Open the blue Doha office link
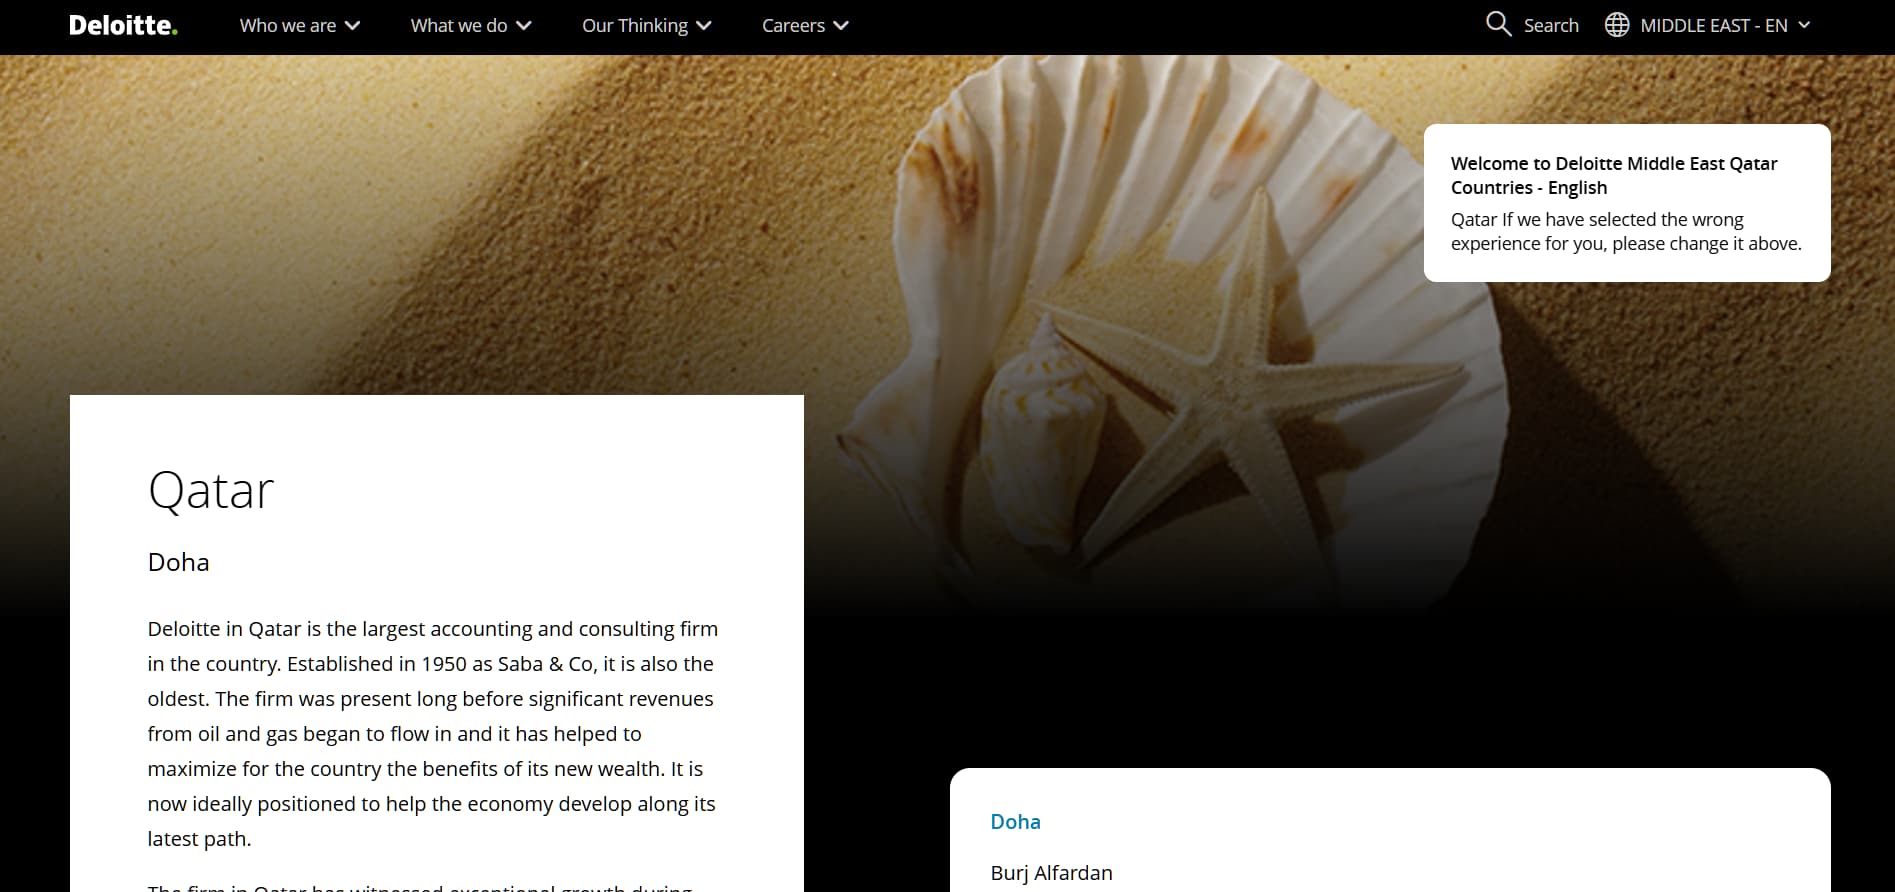This screenshot has width=1895, height=892. [1015, 822]
